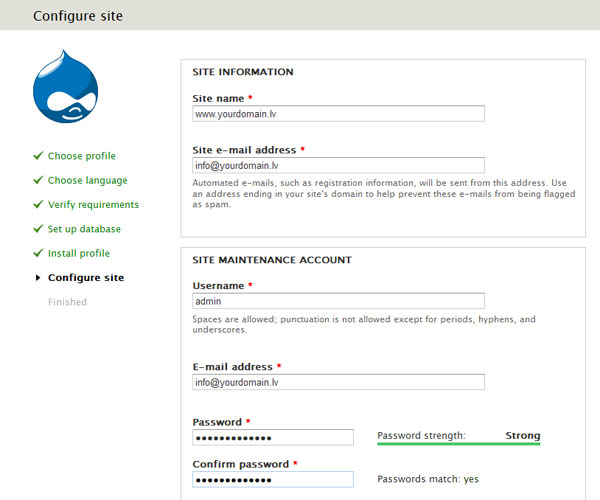Click the checkmark beside Choose language

[38, 180]
